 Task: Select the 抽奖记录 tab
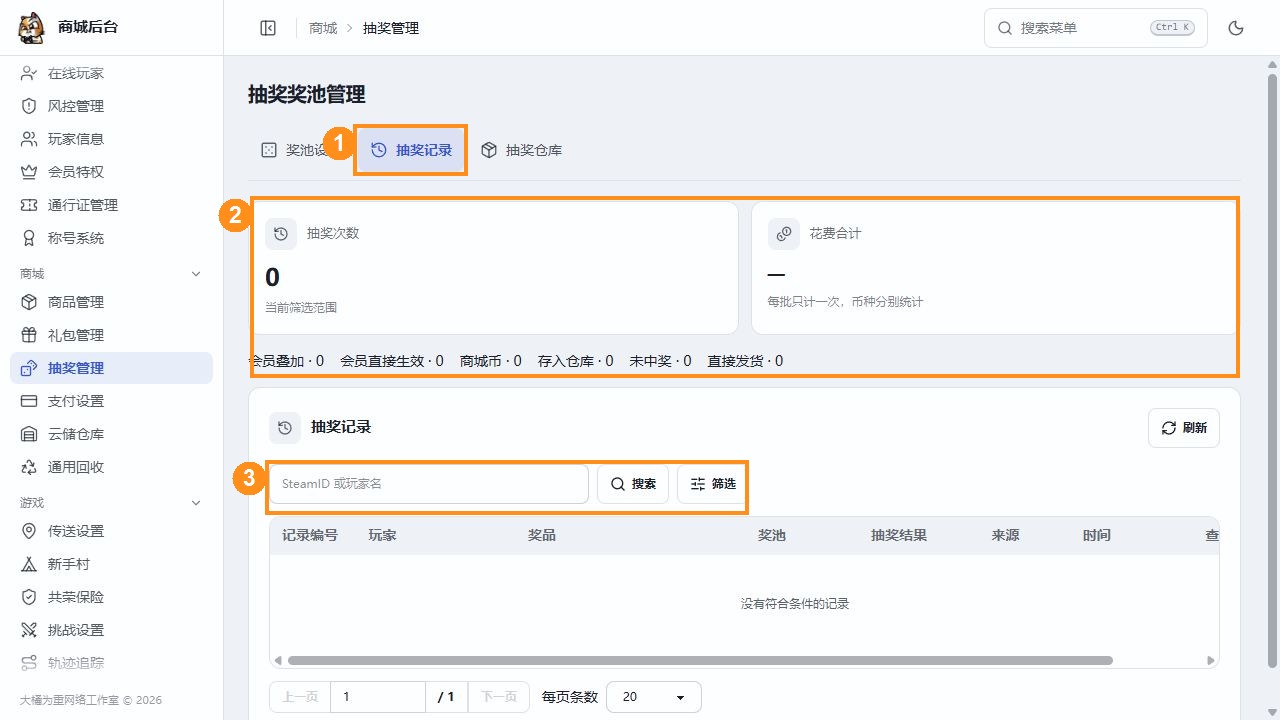click(411, 150)
